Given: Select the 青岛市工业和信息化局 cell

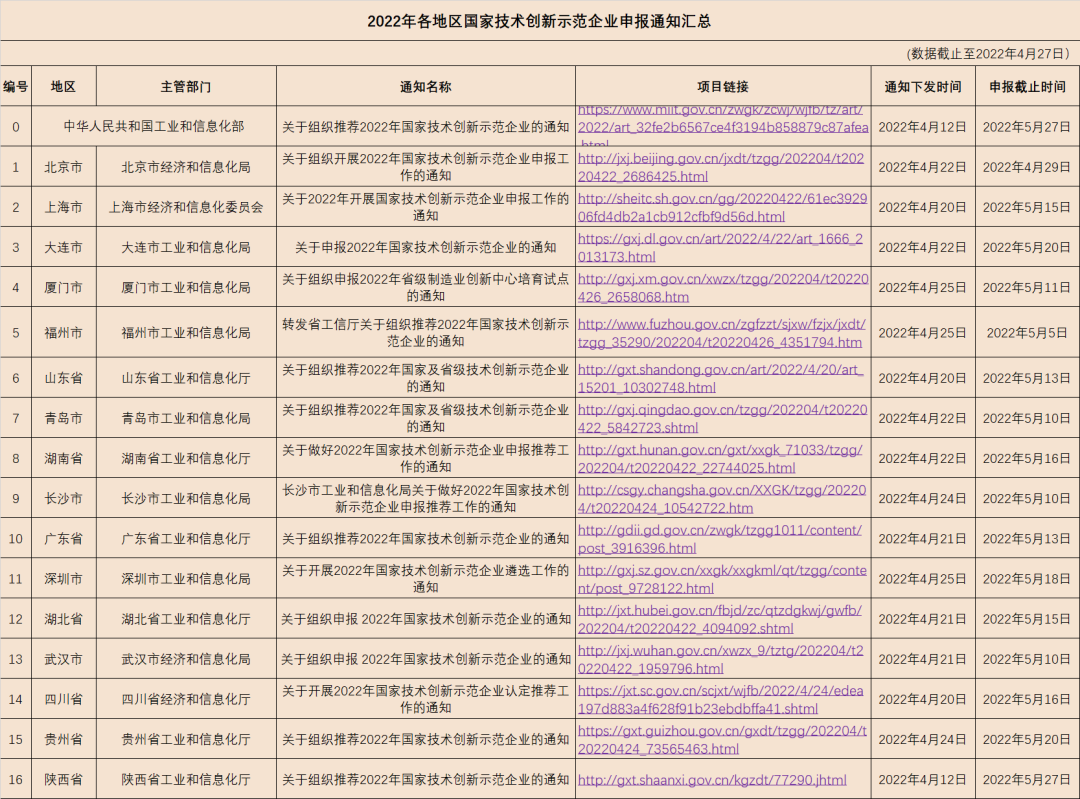Looking at the screenshot, I should coord(186,418).
